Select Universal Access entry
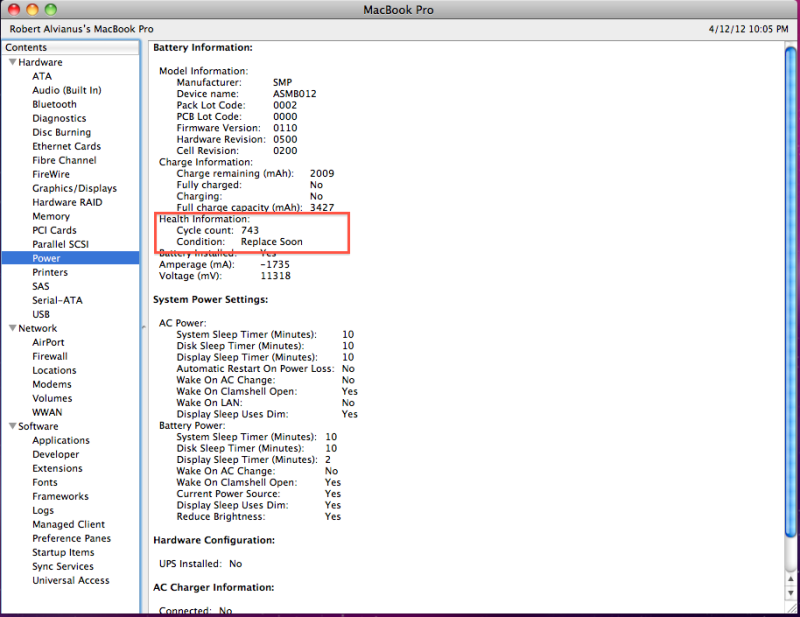 [x=71, y=580]
